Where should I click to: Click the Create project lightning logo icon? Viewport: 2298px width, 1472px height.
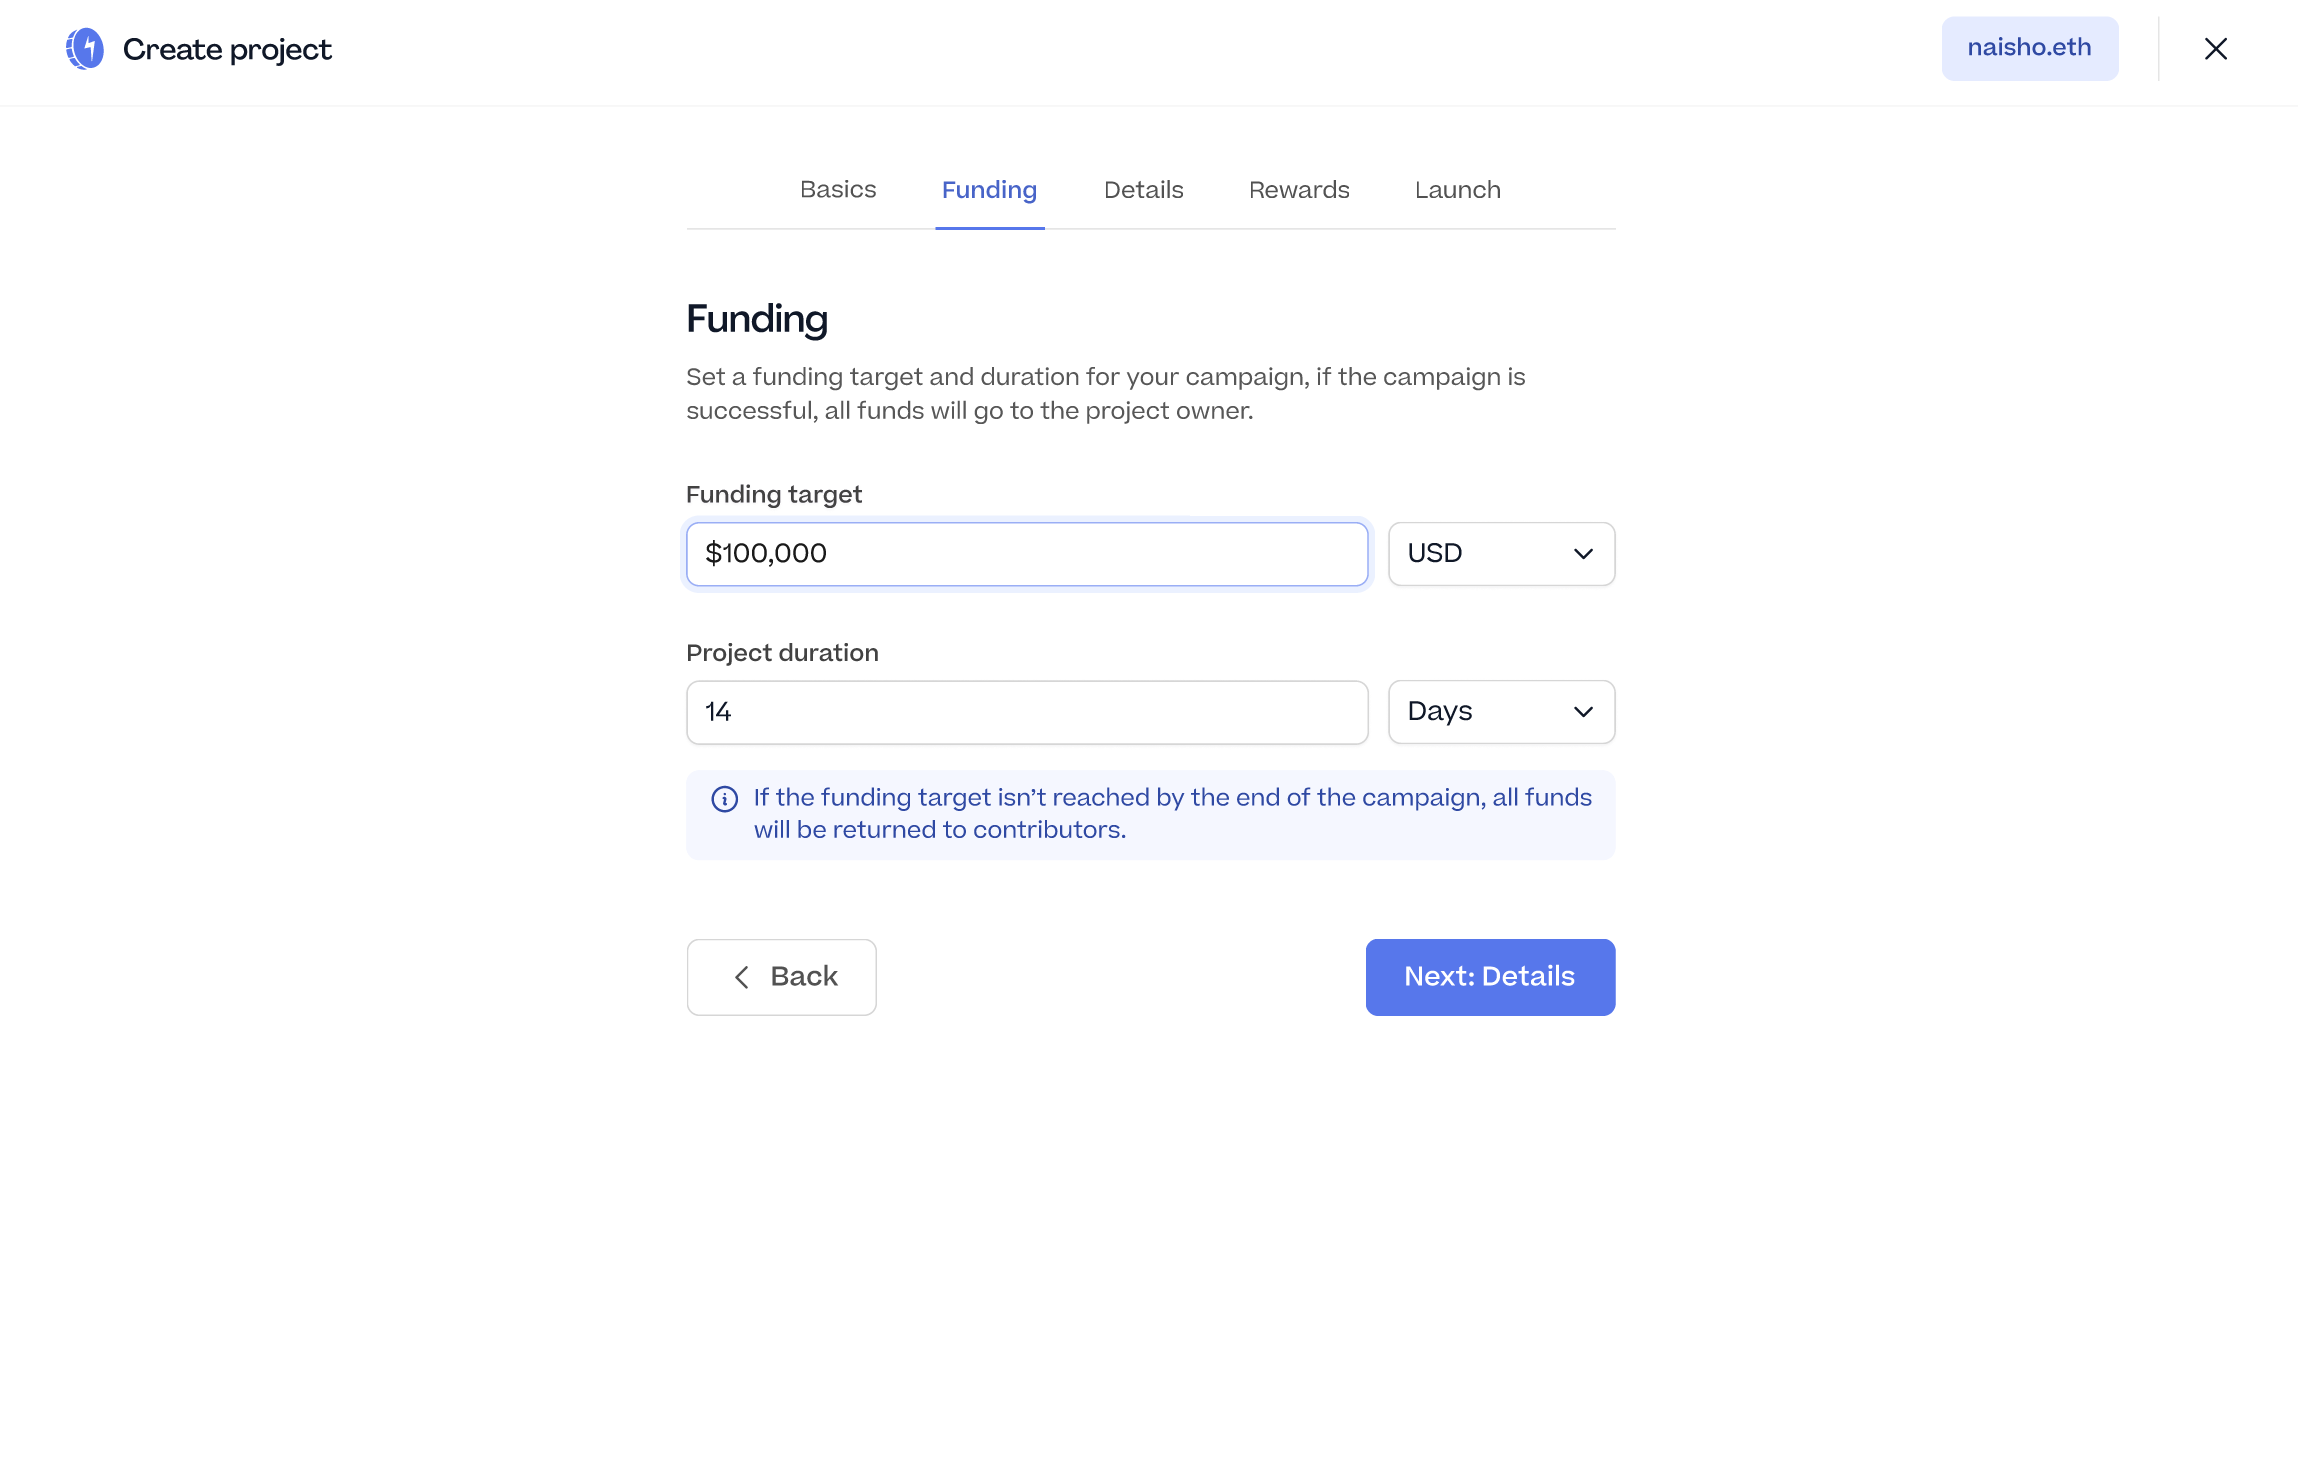pyautogui.click(x=86, y=47)
